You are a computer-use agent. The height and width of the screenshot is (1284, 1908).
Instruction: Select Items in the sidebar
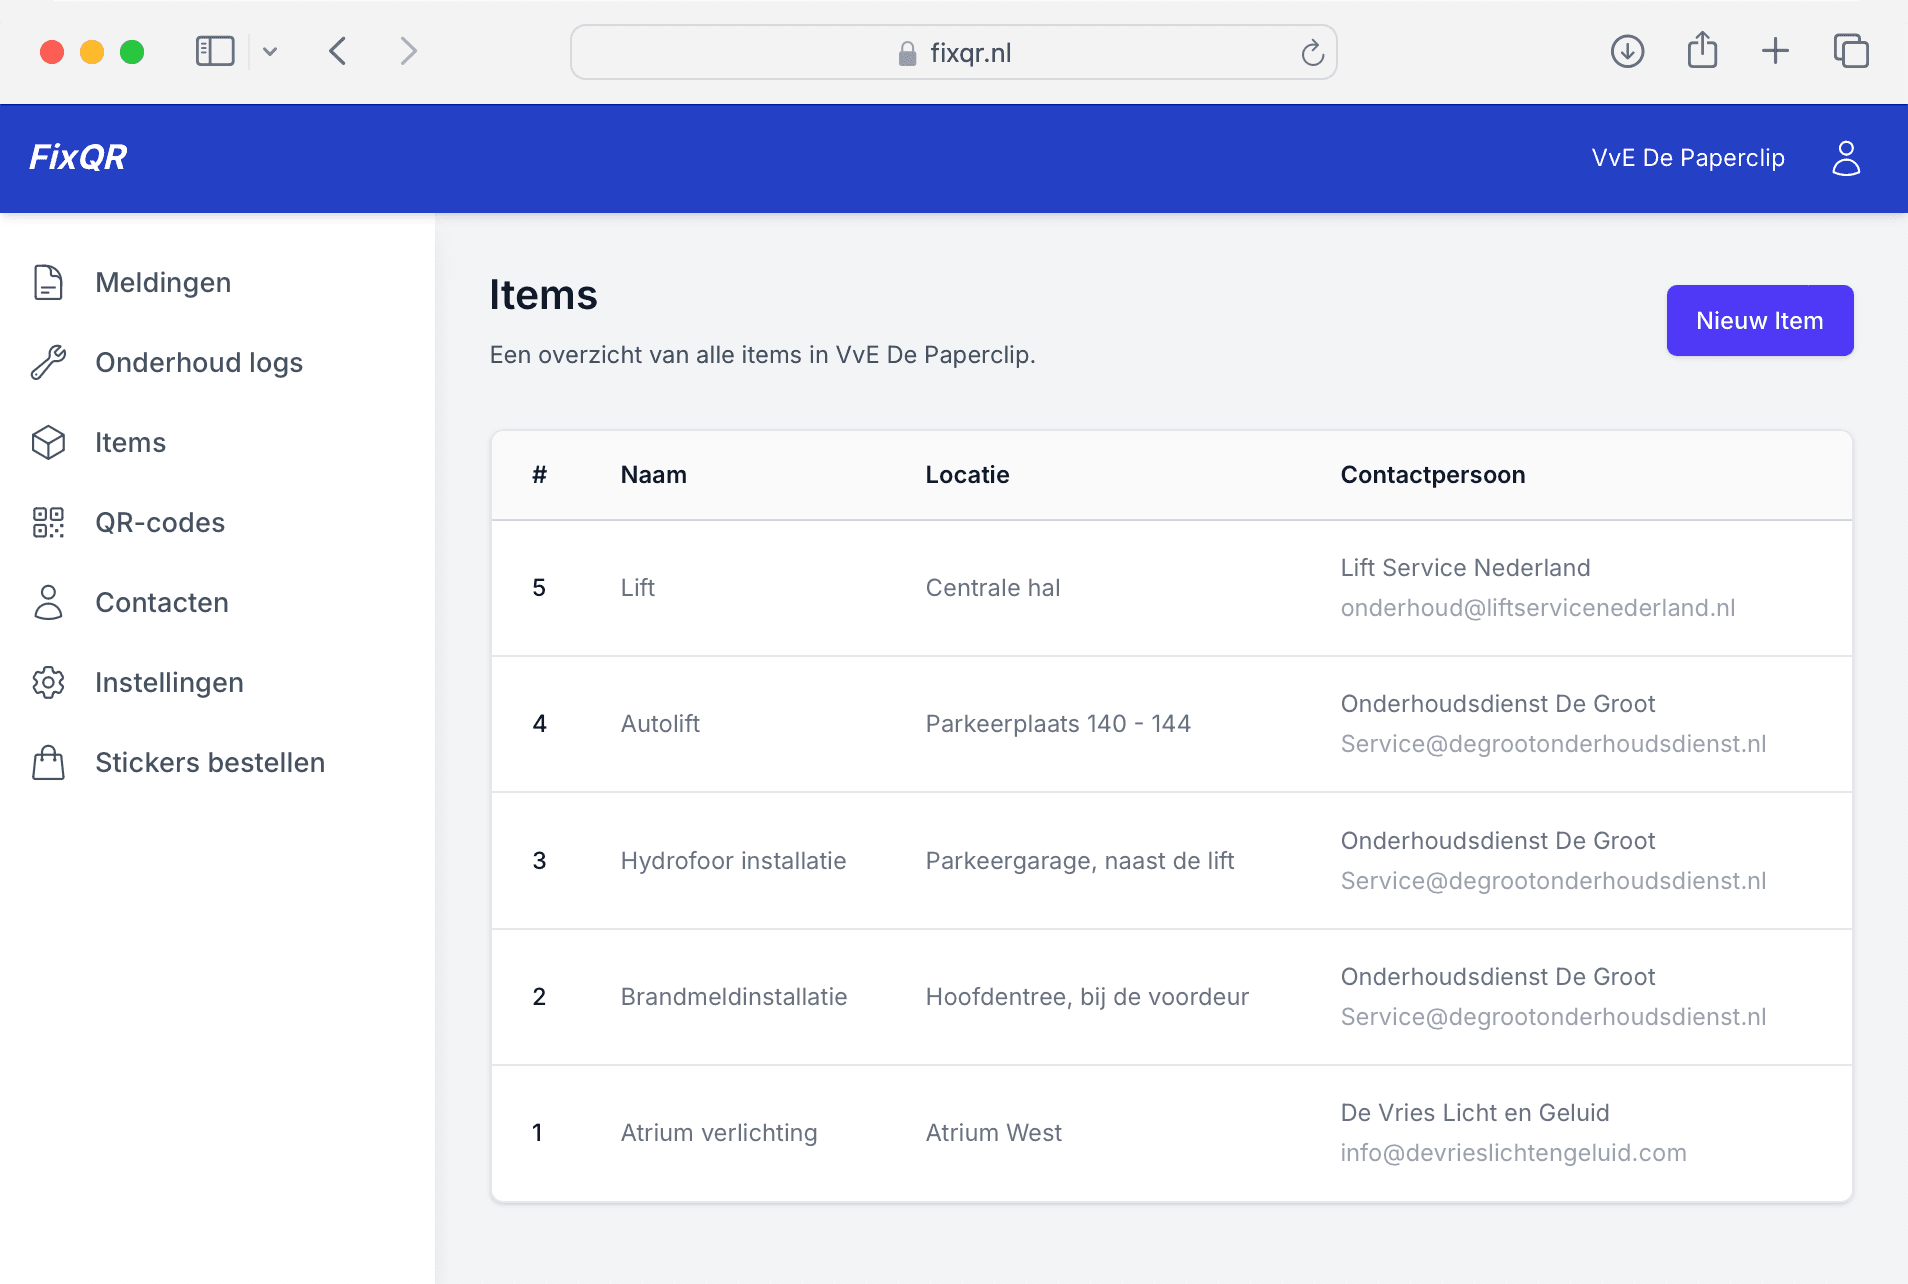(x=130, y=443)
